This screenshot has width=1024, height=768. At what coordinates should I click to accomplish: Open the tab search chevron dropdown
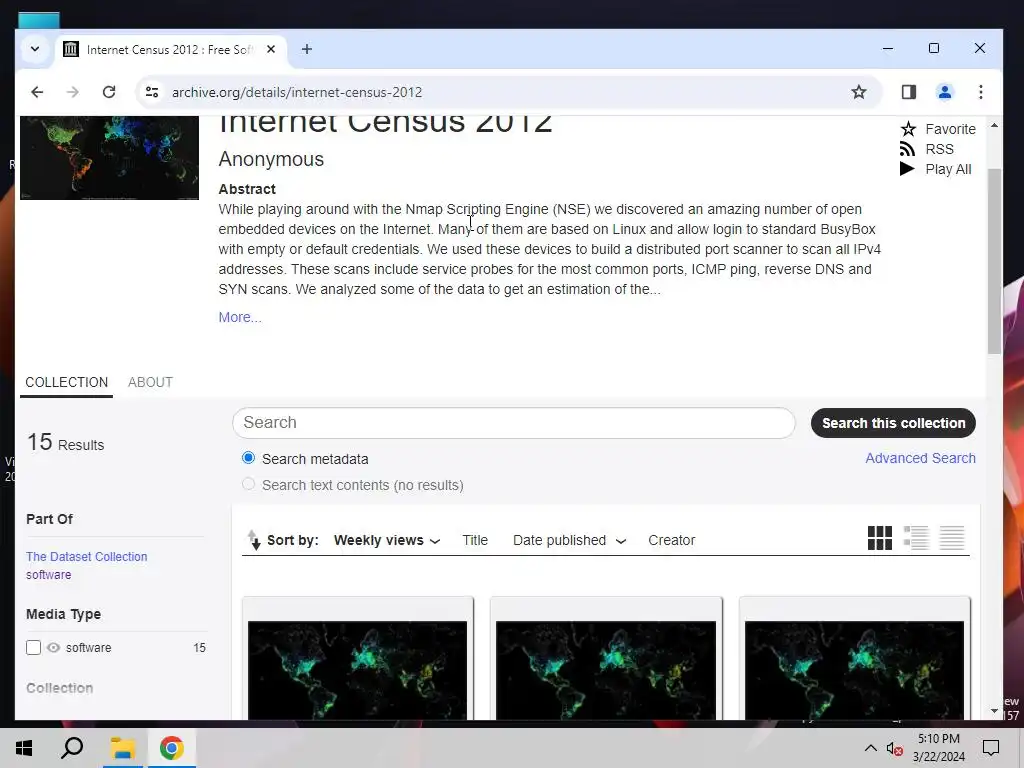(x=35, y=49)
